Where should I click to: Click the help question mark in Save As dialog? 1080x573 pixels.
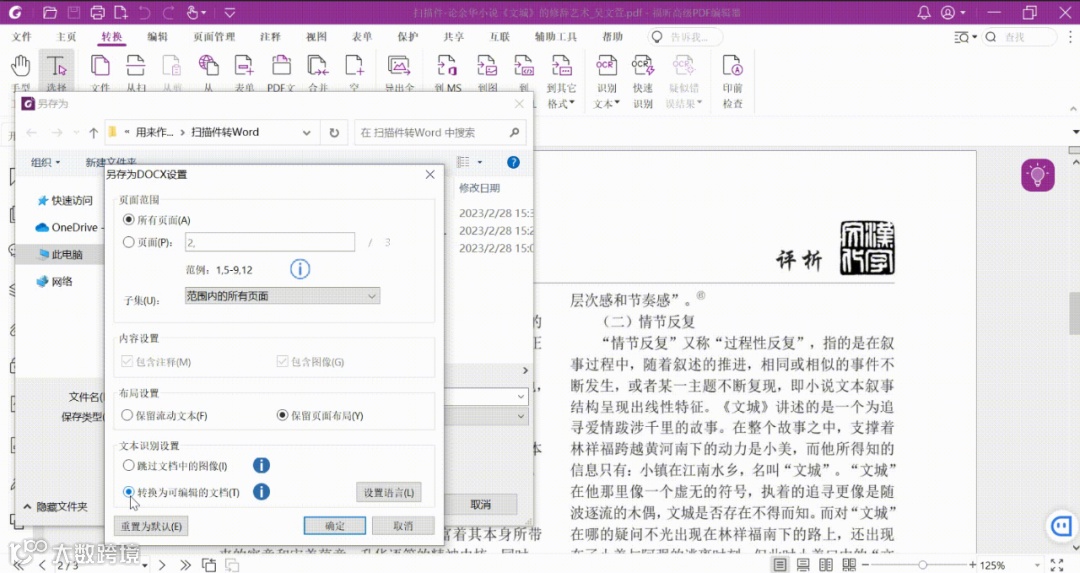tap(513, 162)
